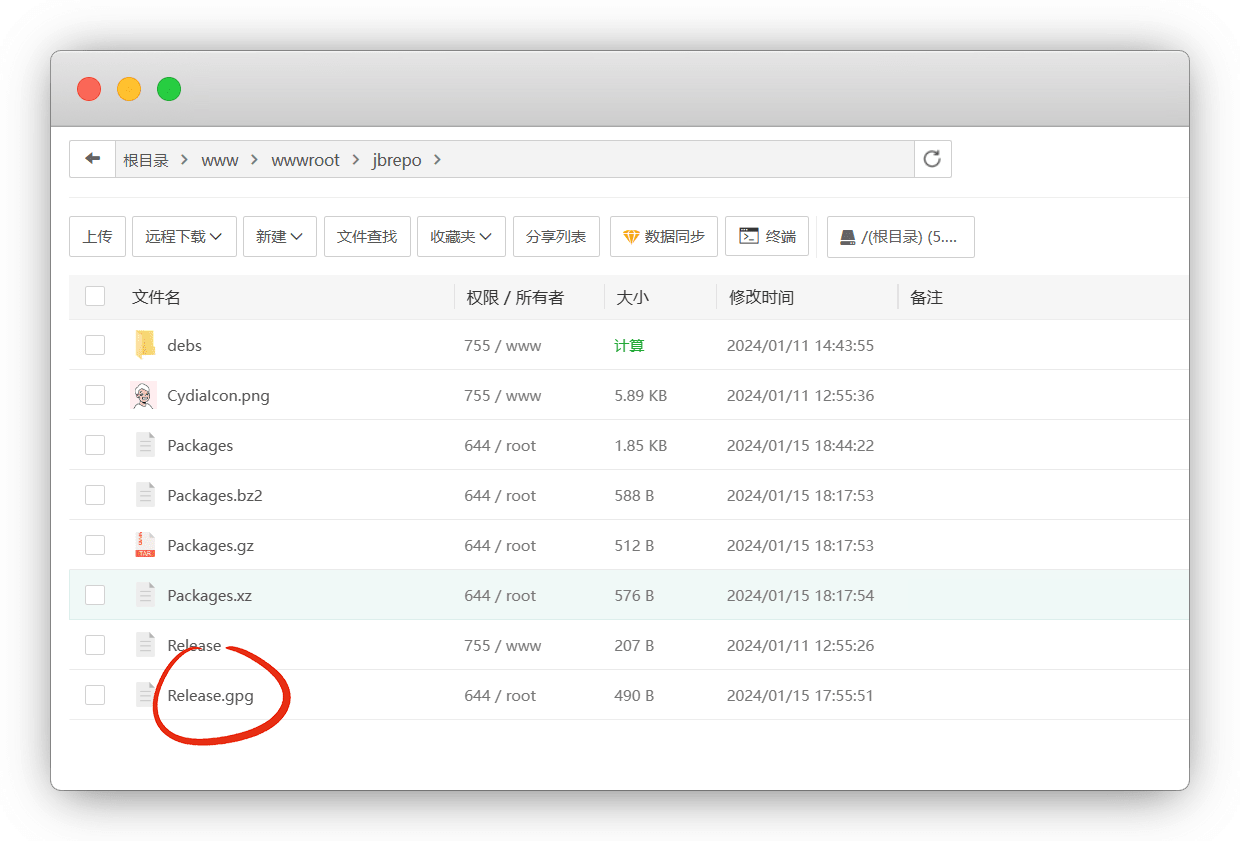Expand the 收藏夹 favorites dropdown
This screenshot has width=1240, height=841.
click(x=461, y=237)
